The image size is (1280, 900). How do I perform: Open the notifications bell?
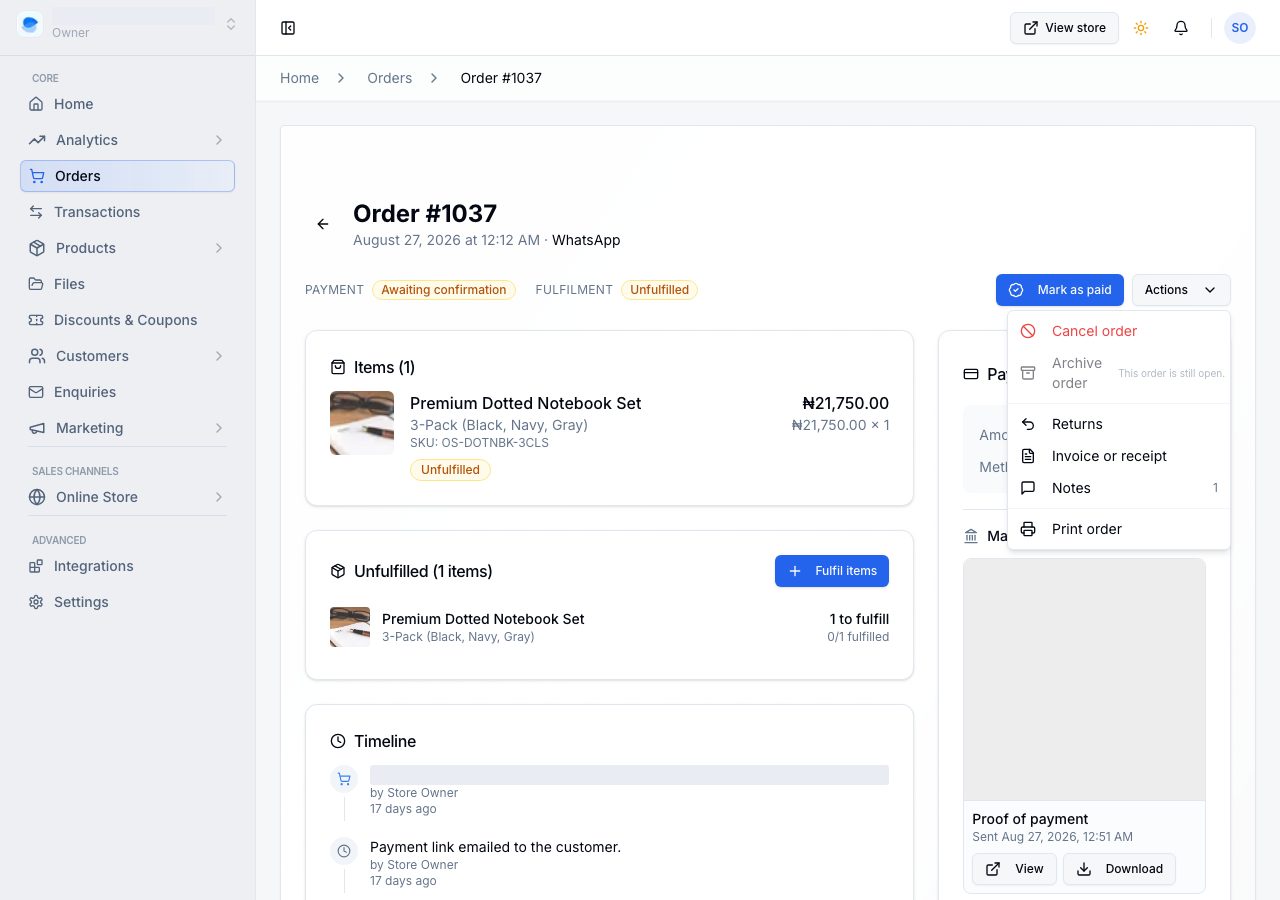pyautogui.click(x=1181, y=28)
